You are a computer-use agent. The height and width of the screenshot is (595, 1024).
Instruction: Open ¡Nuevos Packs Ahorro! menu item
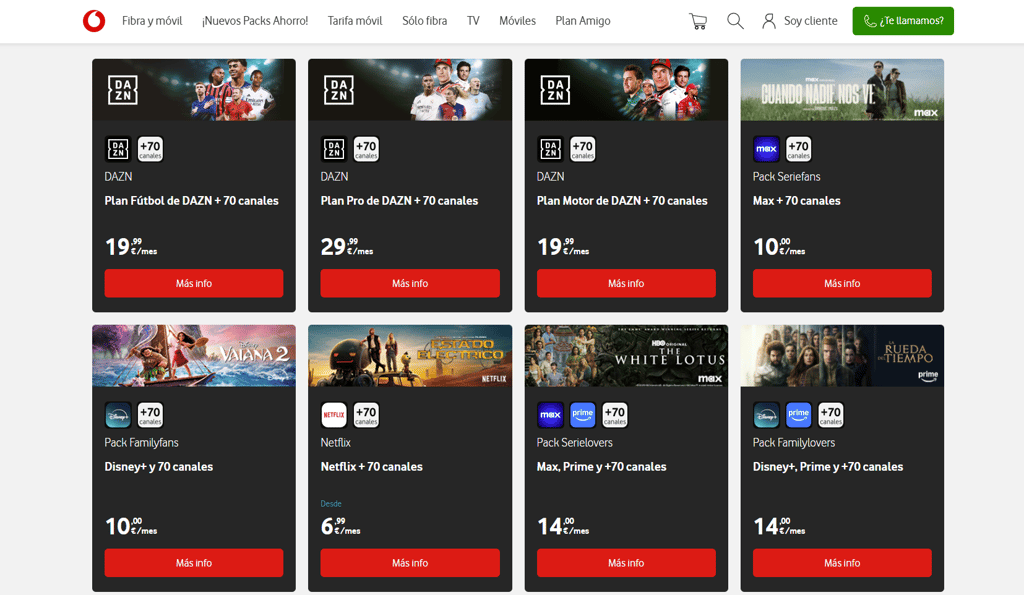point(255,21)
